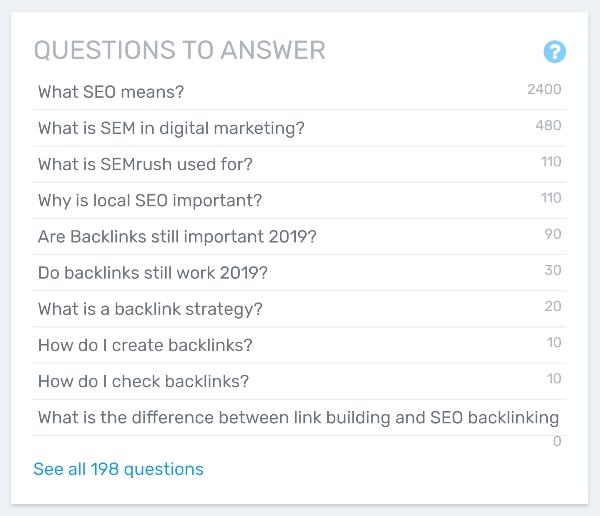Open the link building vs SEO backlinking question
This screenshot has height=516, width=600.
[x=298, y=417]
